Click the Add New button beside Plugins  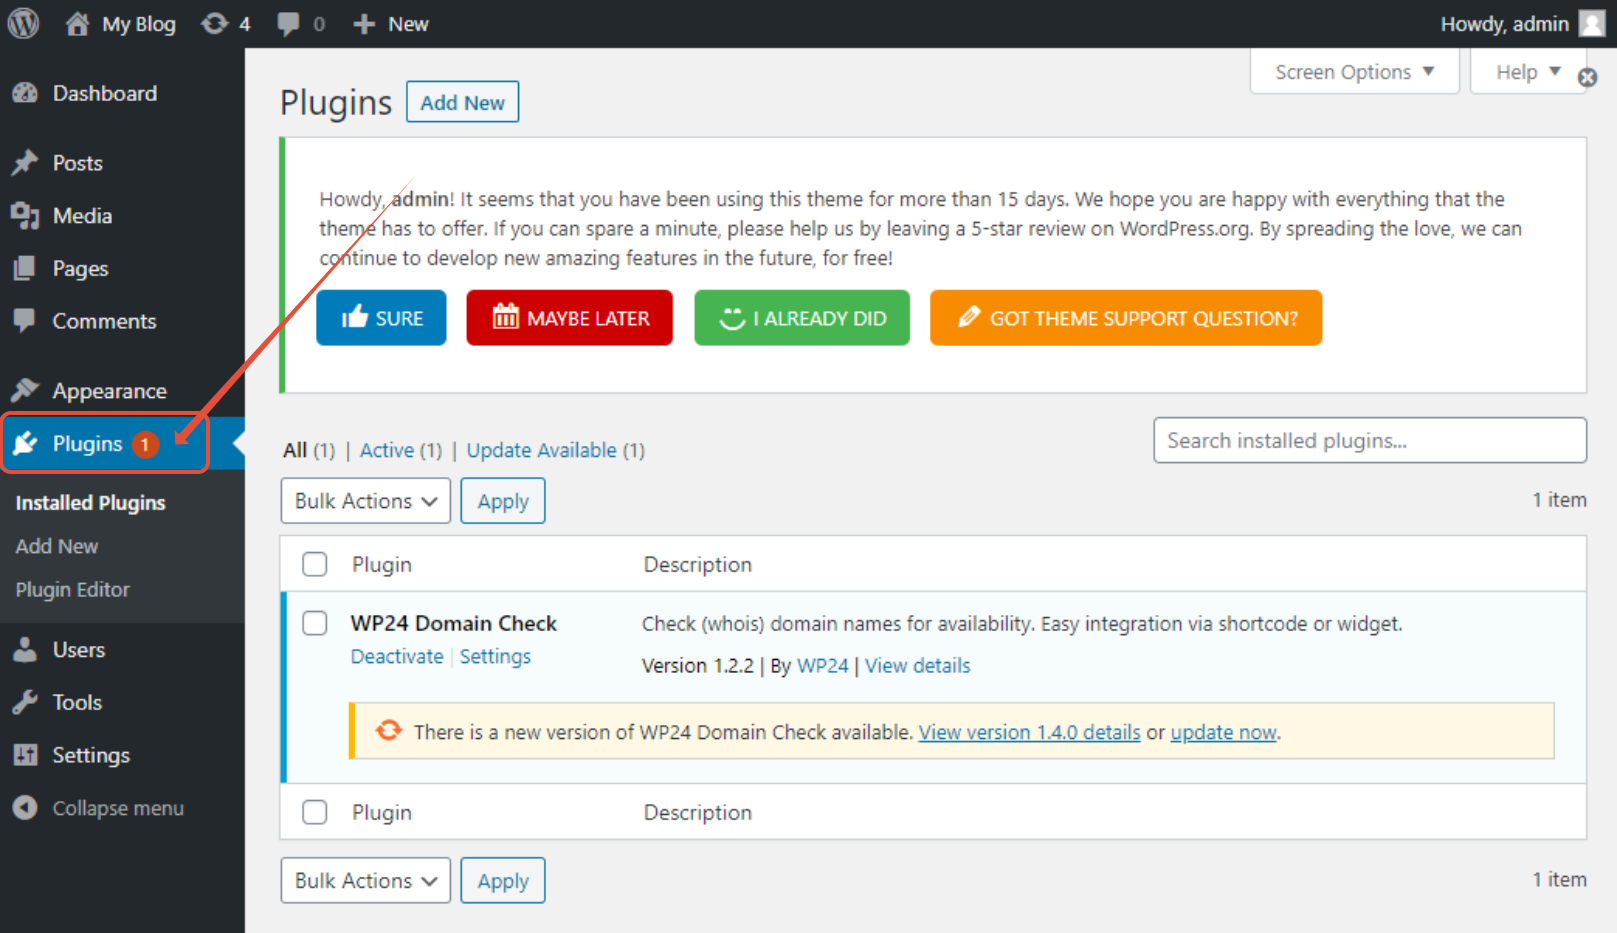point(462,102)
